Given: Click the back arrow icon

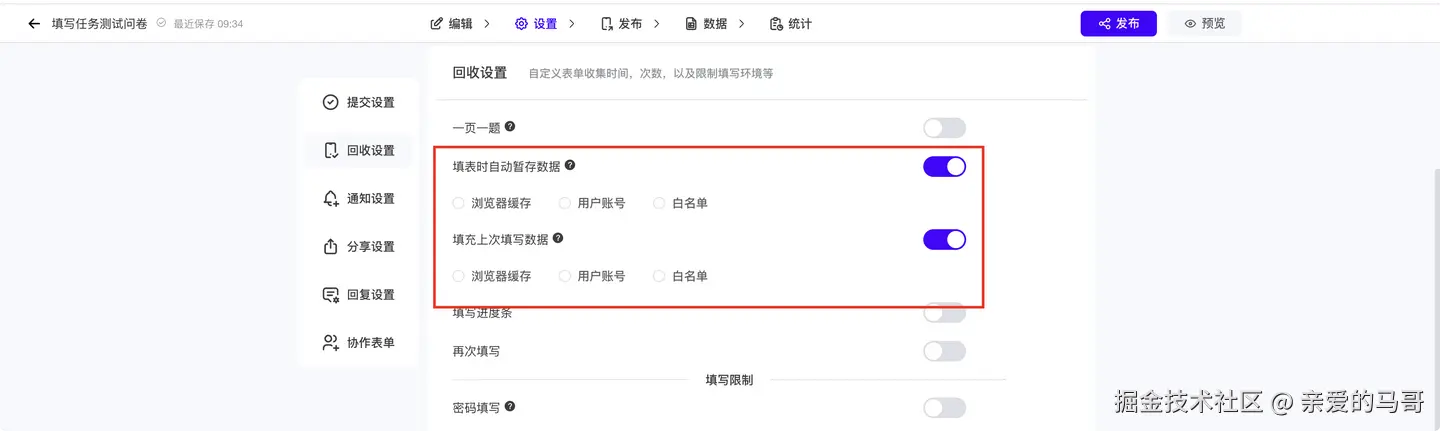Looking at the screenshot, I should click(34, 24).
